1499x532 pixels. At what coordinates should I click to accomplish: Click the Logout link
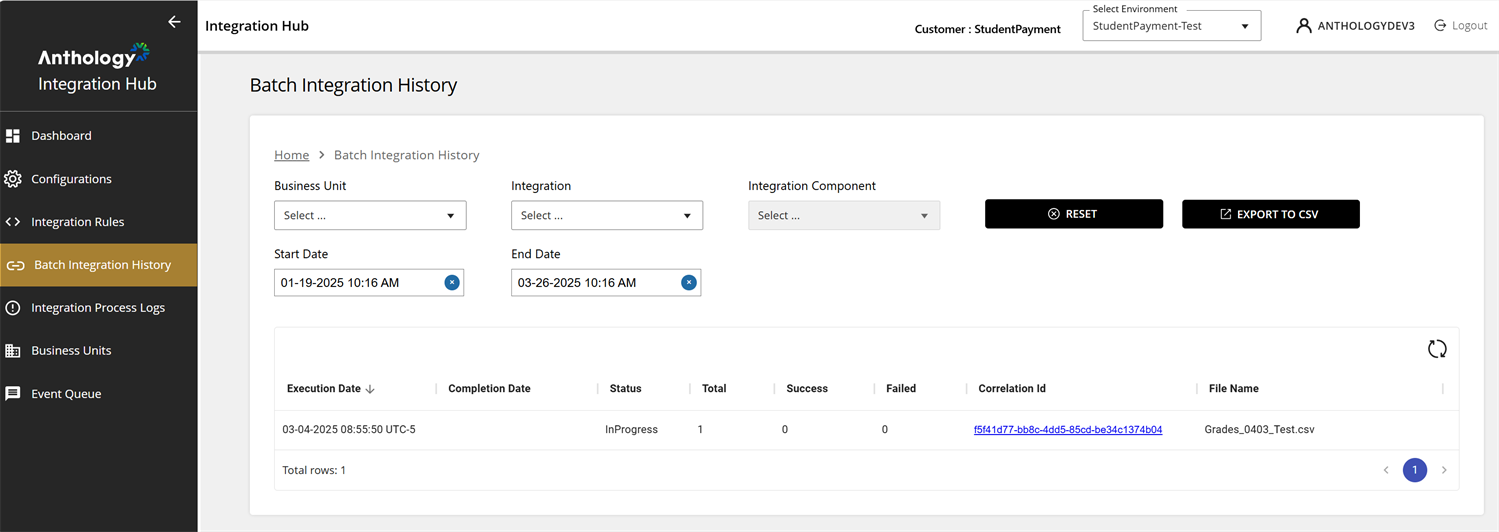coord(1461,26)
